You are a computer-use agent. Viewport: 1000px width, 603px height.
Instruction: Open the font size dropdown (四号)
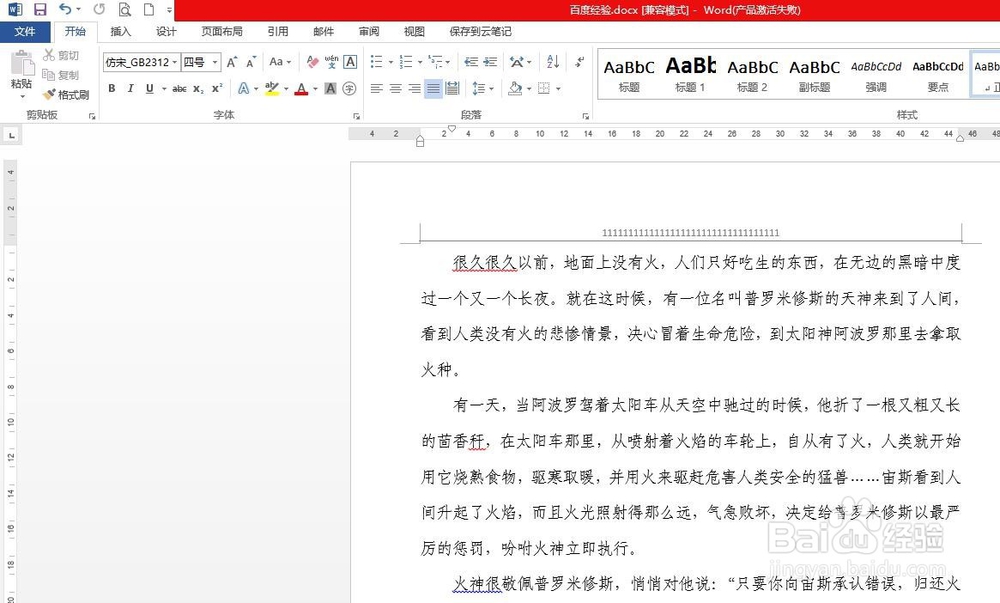(215, 62)
